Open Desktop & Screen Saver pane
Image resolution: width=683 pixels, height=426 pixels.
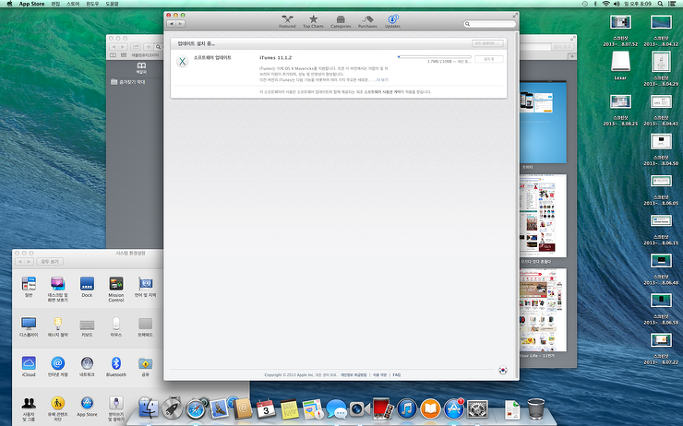pos(57,289)
